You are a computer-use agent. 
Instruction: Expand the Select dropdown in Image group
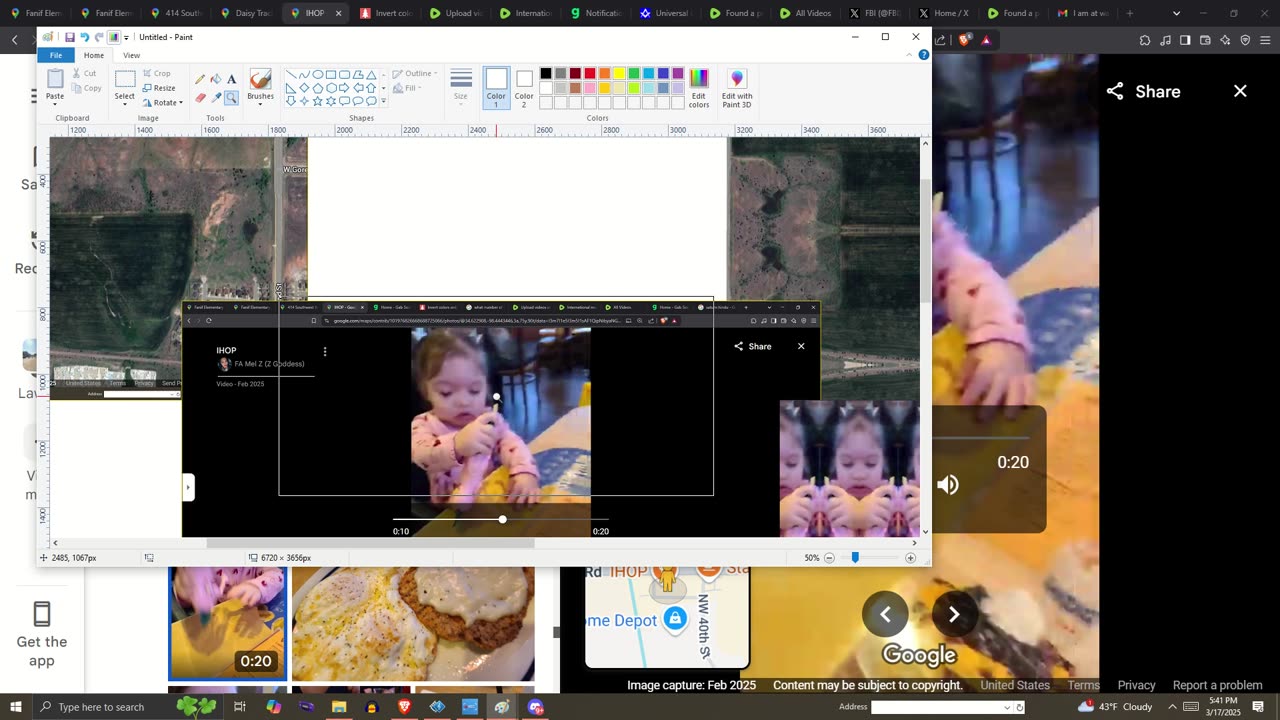[x=124, y=102]
